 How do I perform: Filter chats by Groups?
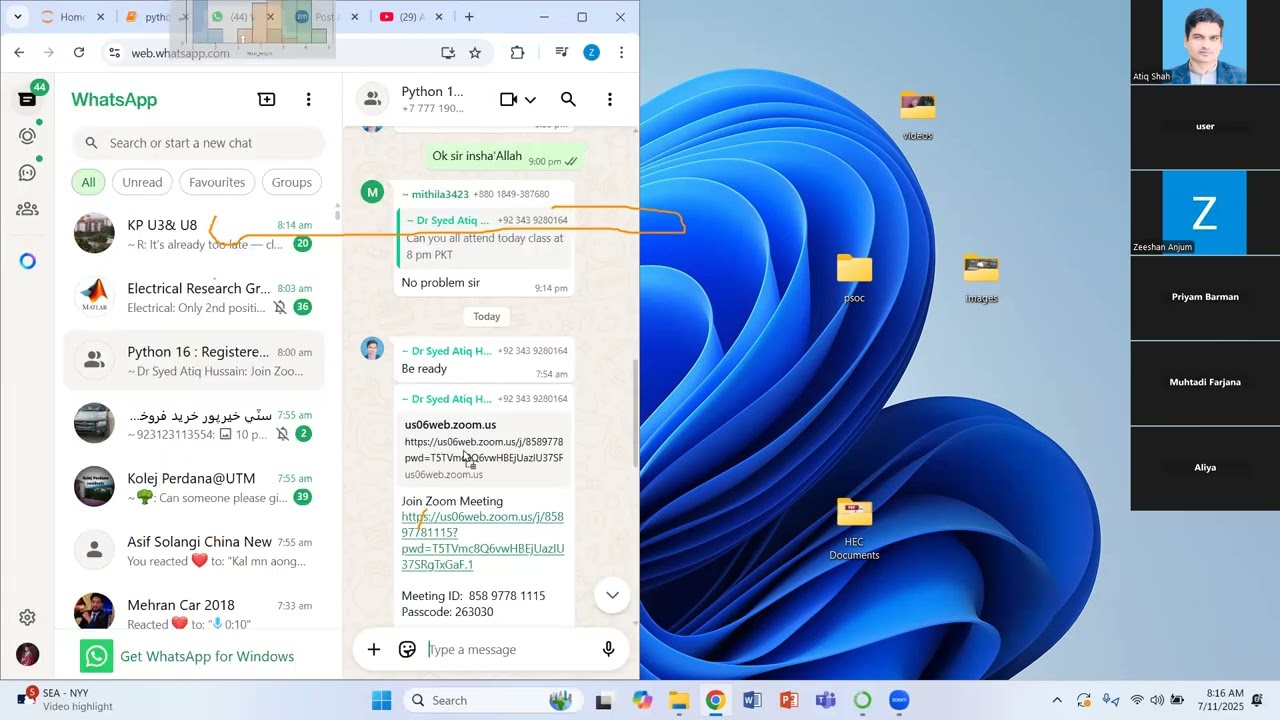[292, 182]
